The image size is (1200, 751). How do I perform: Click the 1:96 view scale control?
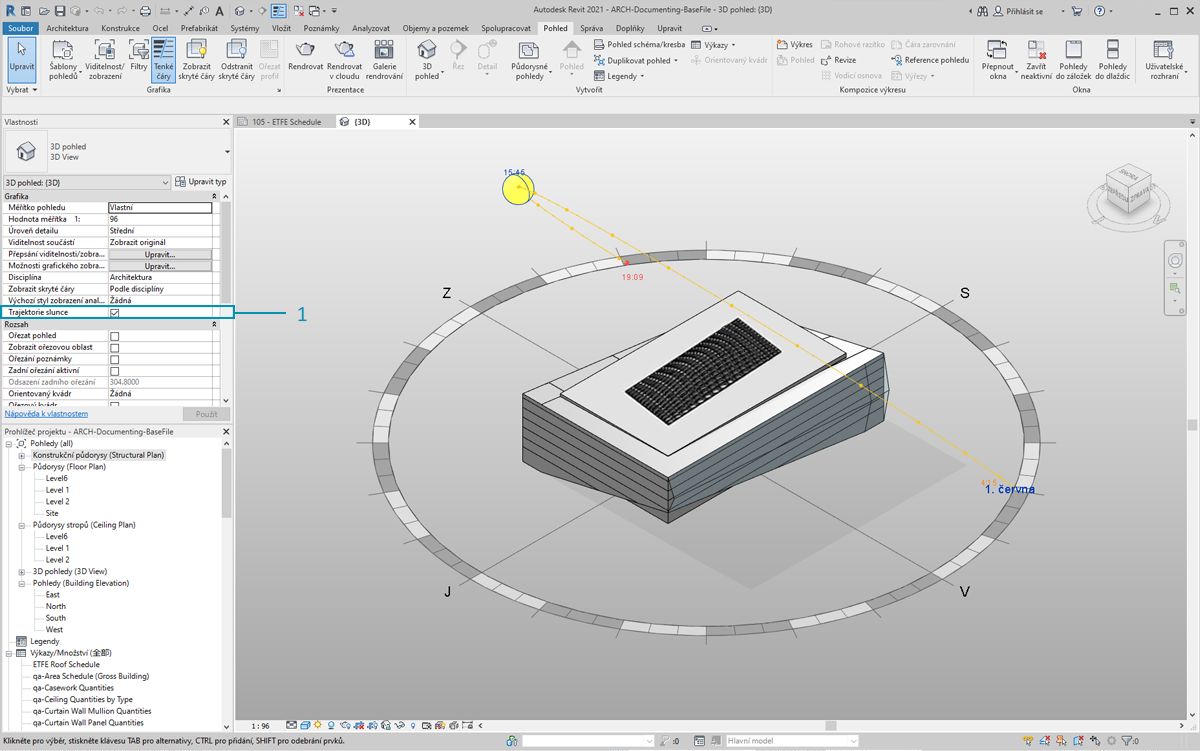pyautogui.click(x=261, y=725)
